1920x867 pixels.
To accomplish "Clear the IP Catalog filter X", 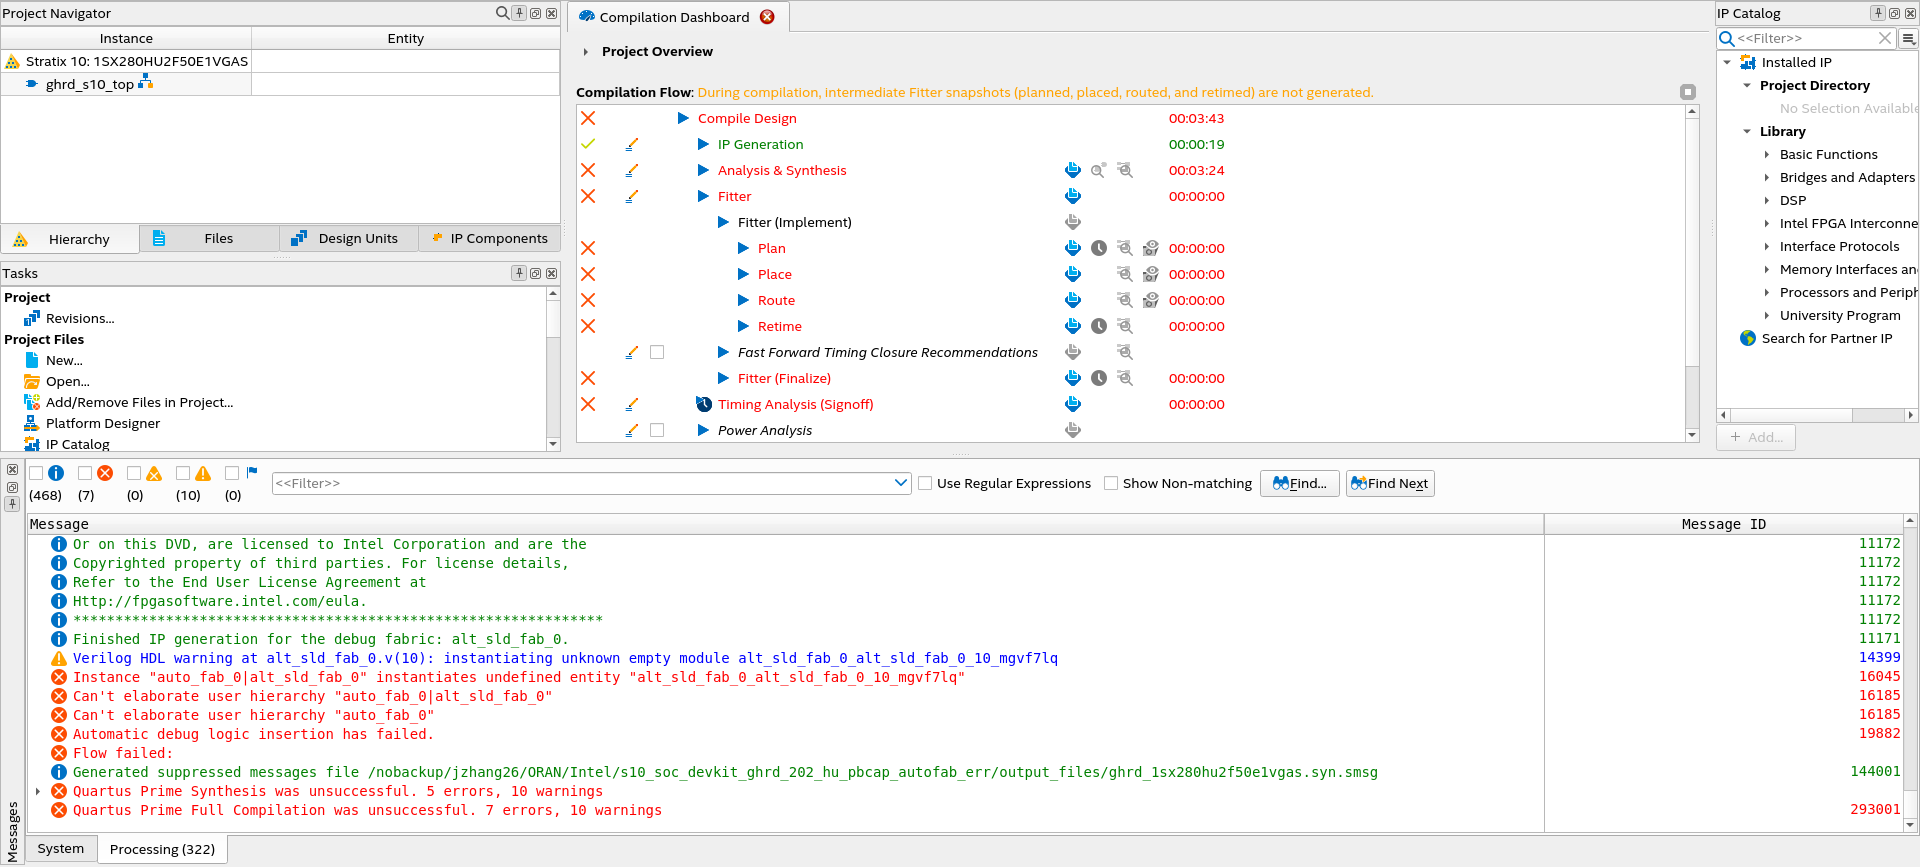I will tap(1885, 38).
